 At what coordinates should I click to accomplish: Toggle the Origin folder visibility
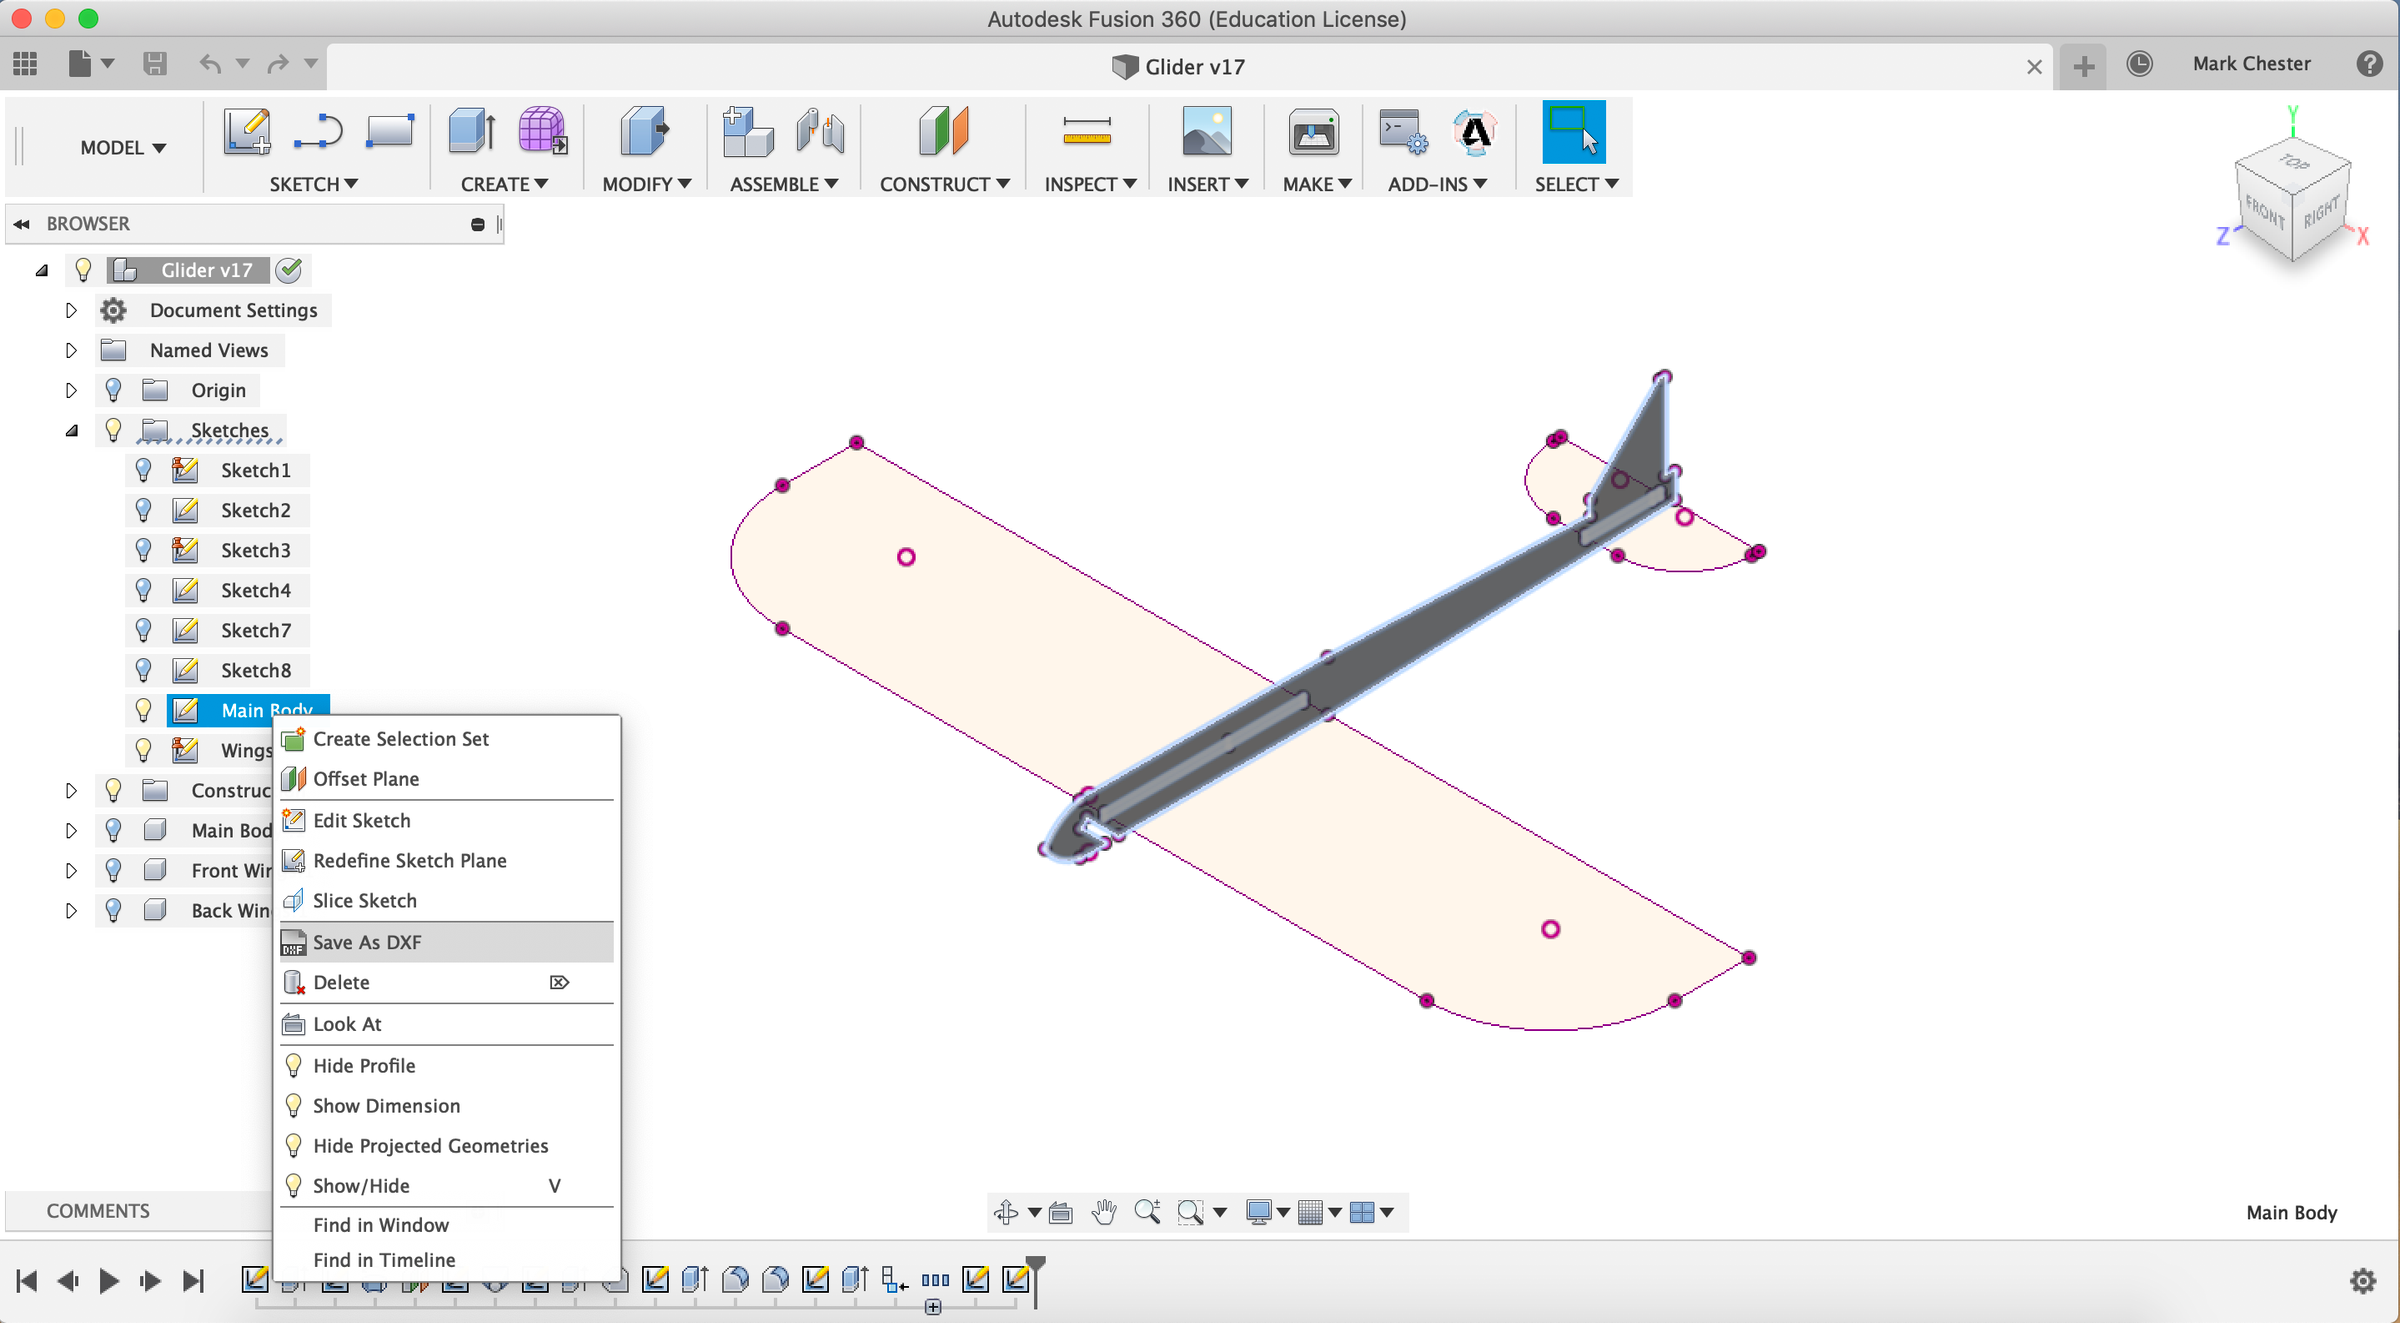[x=112, y=390]
